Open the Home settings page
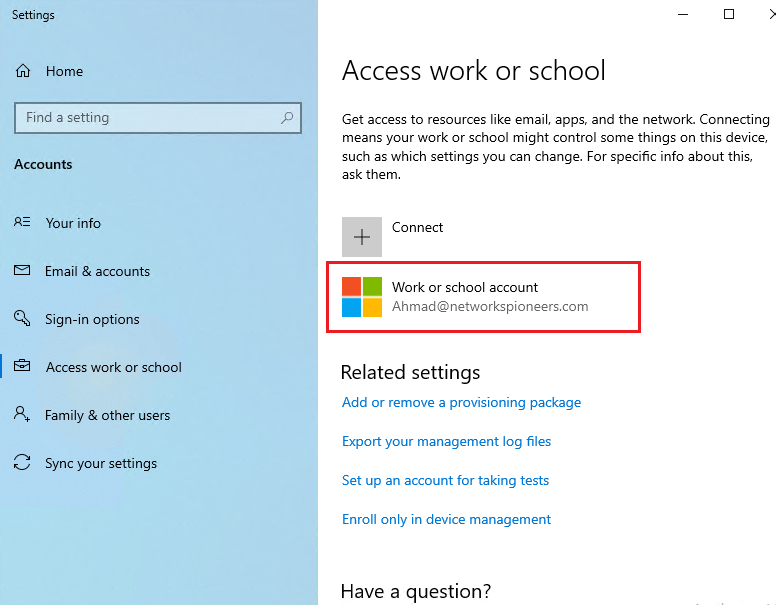This screenshot has height=605, width=776. (64, 71)
